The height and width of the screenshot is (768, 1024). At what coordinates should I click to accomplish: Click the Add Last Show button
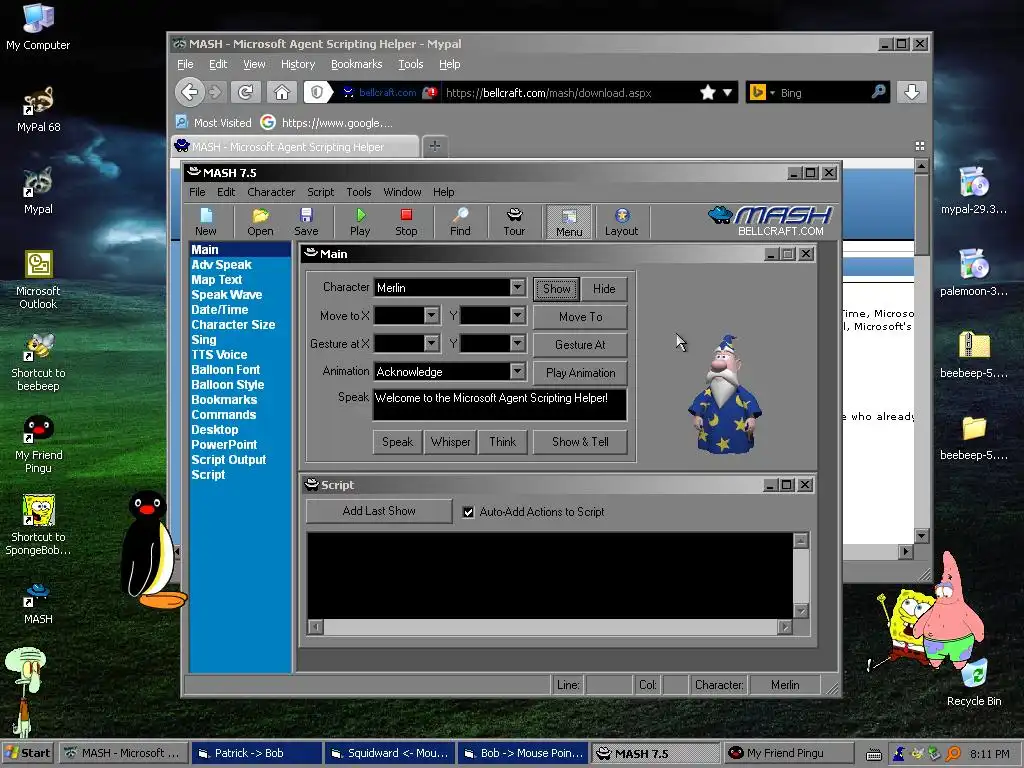(379, 511)
